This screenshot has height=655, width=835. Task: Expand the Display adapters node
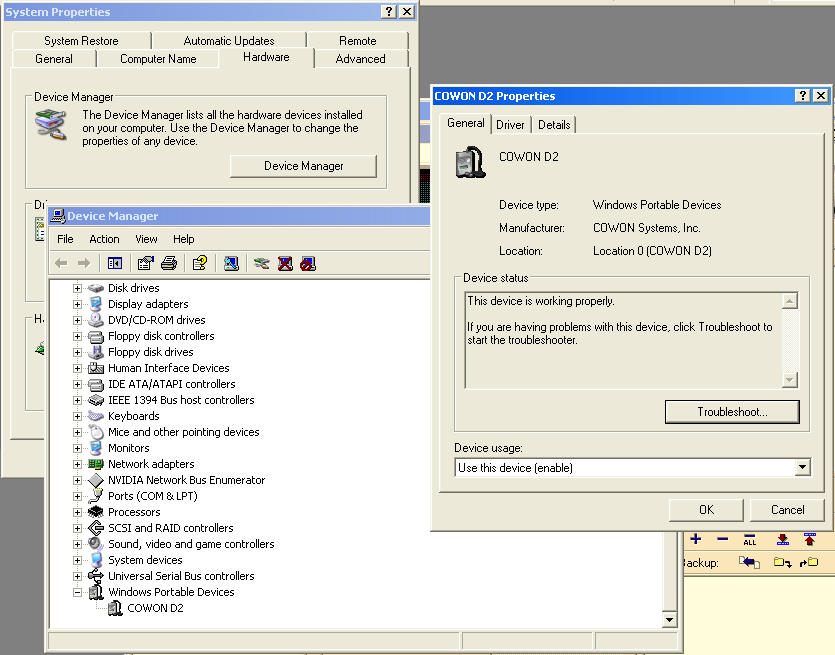[77, 304]
